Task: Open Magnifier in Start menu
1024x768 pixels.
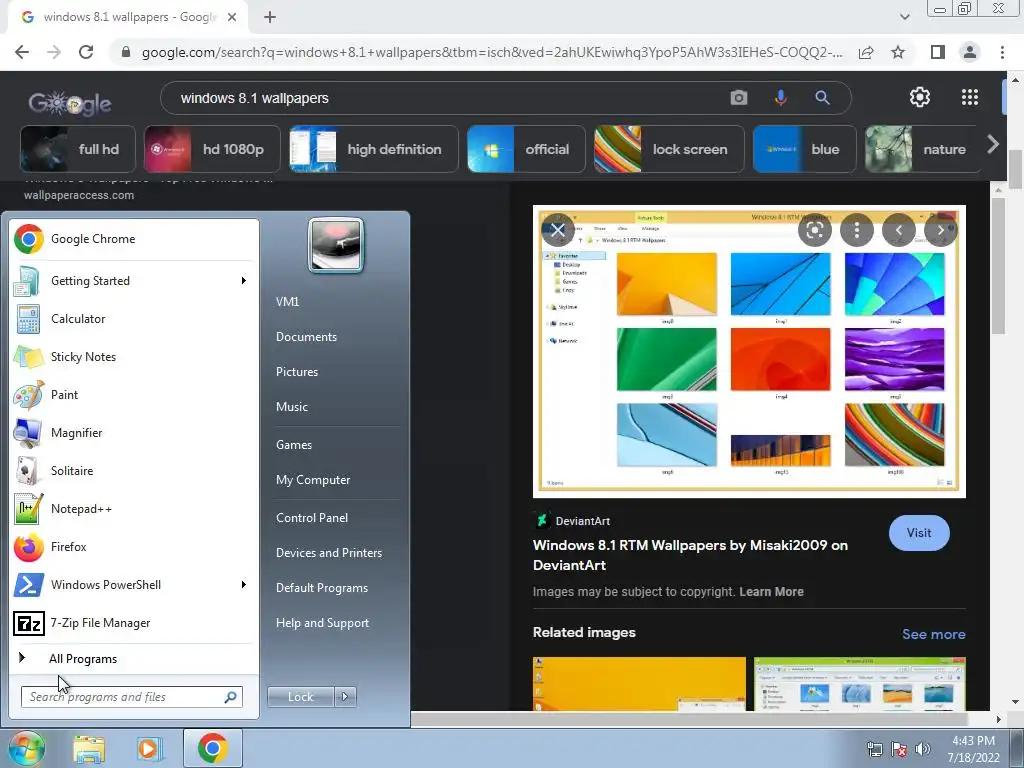Action: (134, 432)
